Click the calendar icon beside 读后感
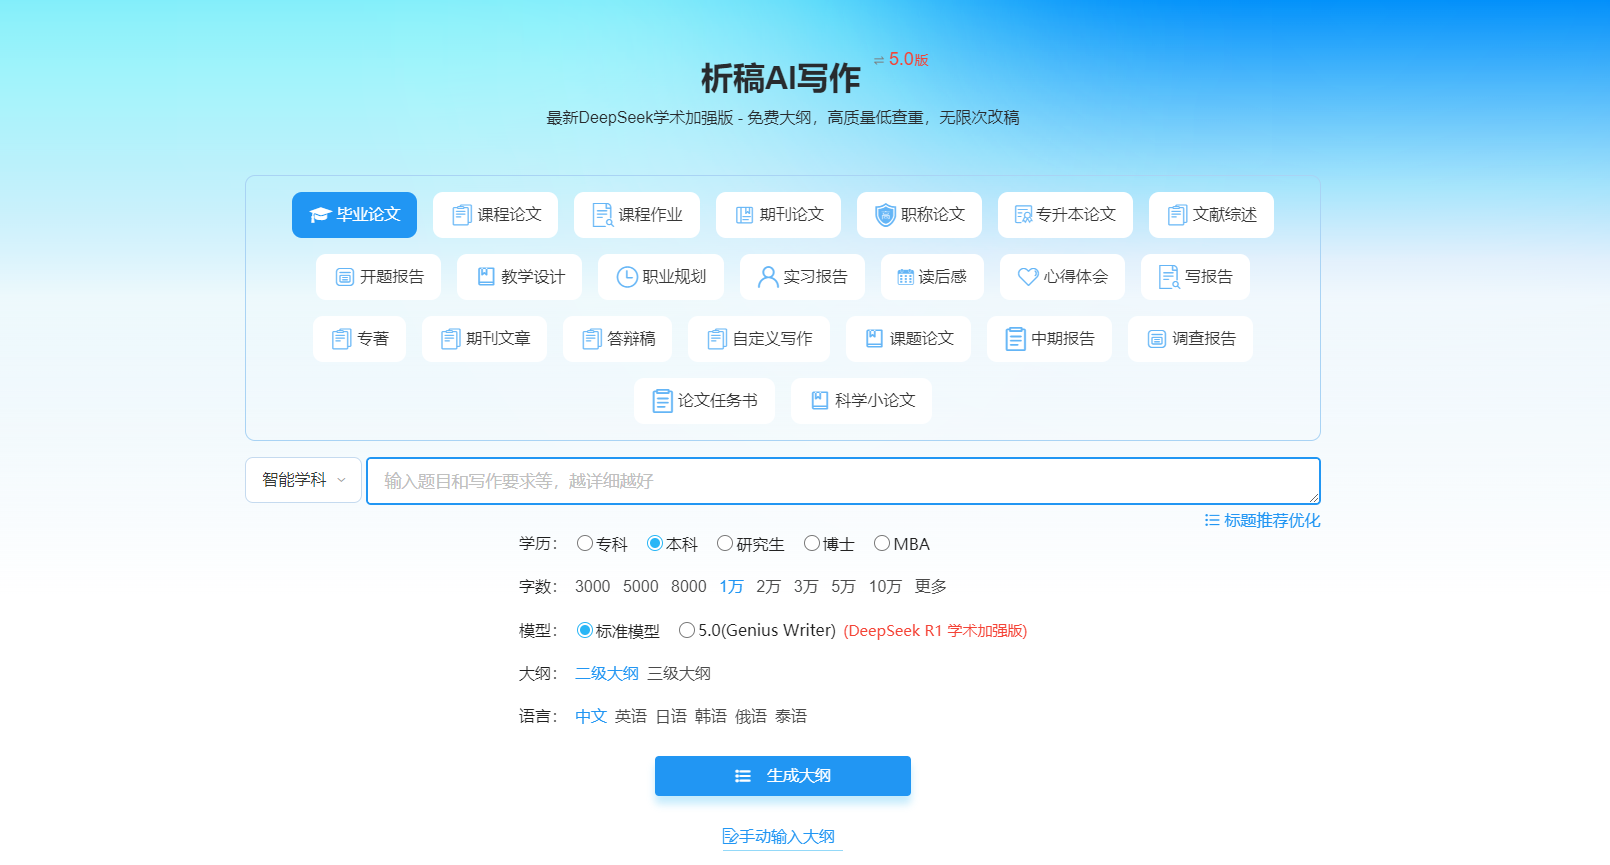This screenshot has width=1610, height=865. (x=905, y=277)
